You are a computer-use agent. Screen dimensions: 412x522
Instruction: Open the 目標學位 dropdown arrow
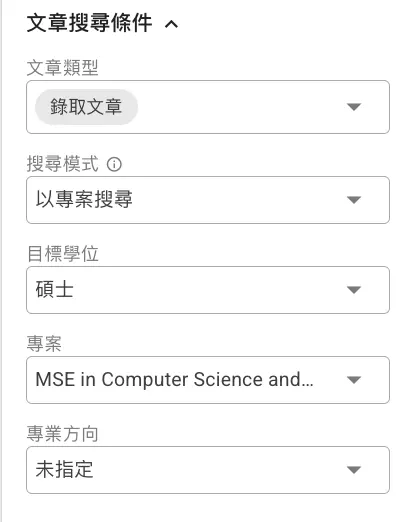click(354, 290)
